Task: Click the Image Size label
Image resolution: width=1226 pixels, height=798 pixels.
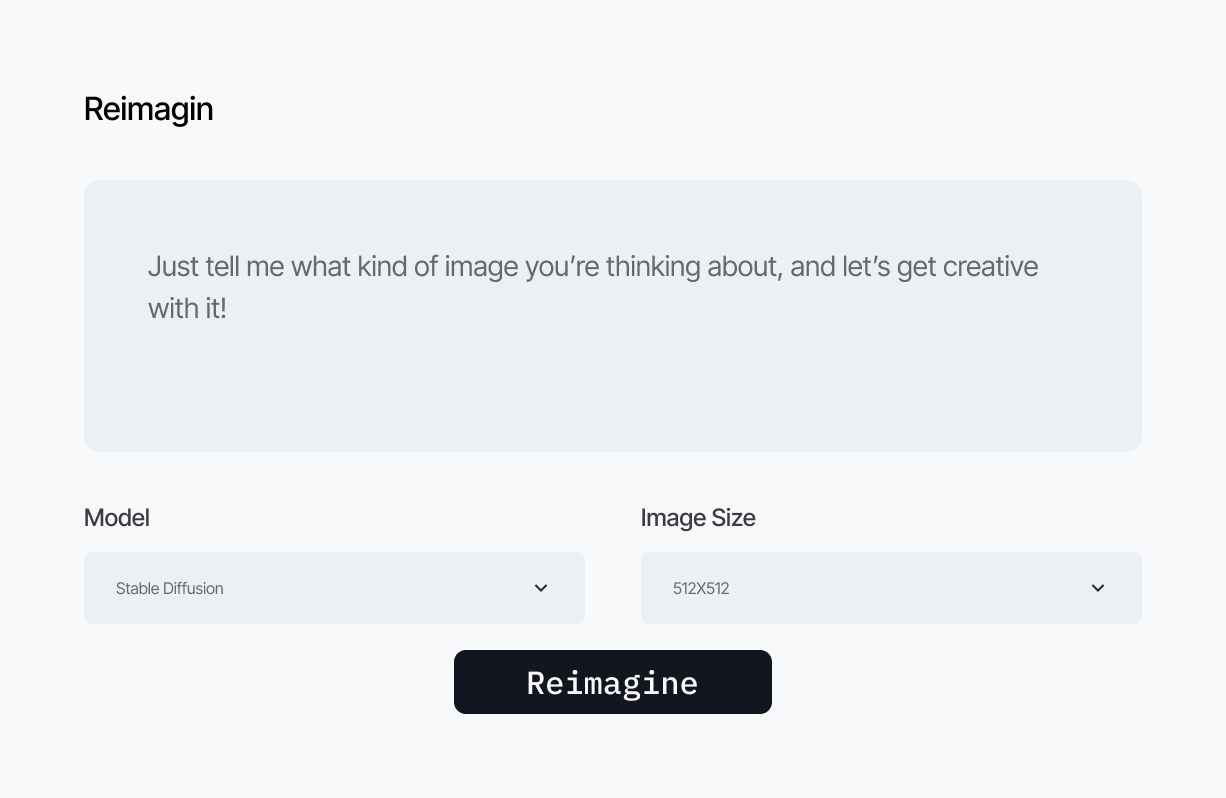Action: coord(698,517)
